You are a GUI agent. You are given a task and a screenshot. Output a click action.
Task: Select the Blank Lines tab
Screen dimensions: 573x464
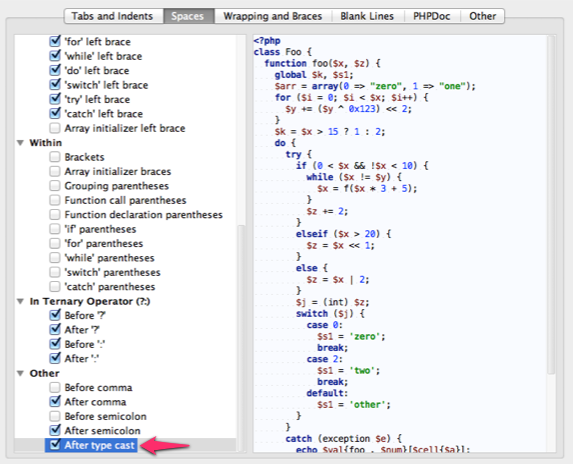(x=367, y=16)
